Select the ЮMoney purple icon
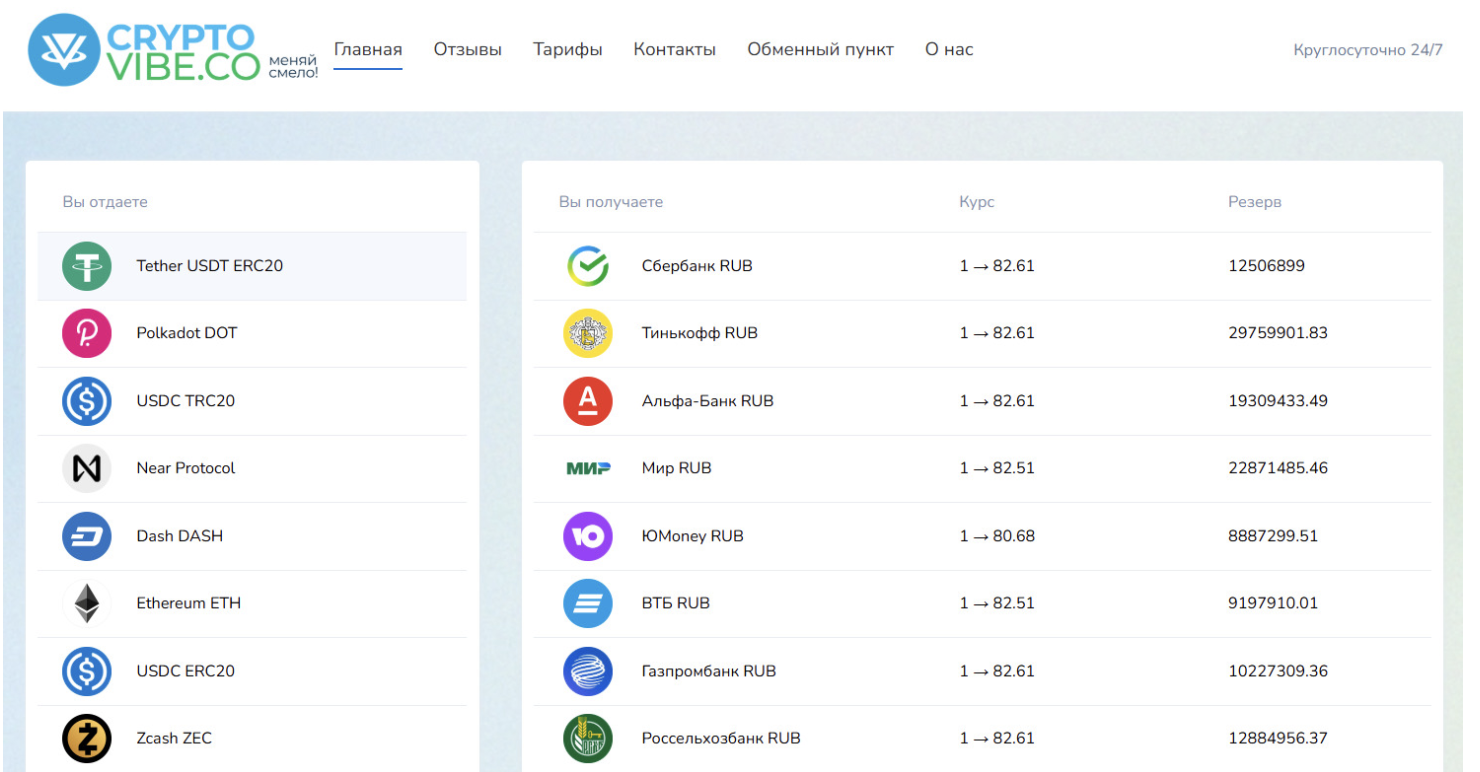The image size is (1480, 772). (588, 536)
